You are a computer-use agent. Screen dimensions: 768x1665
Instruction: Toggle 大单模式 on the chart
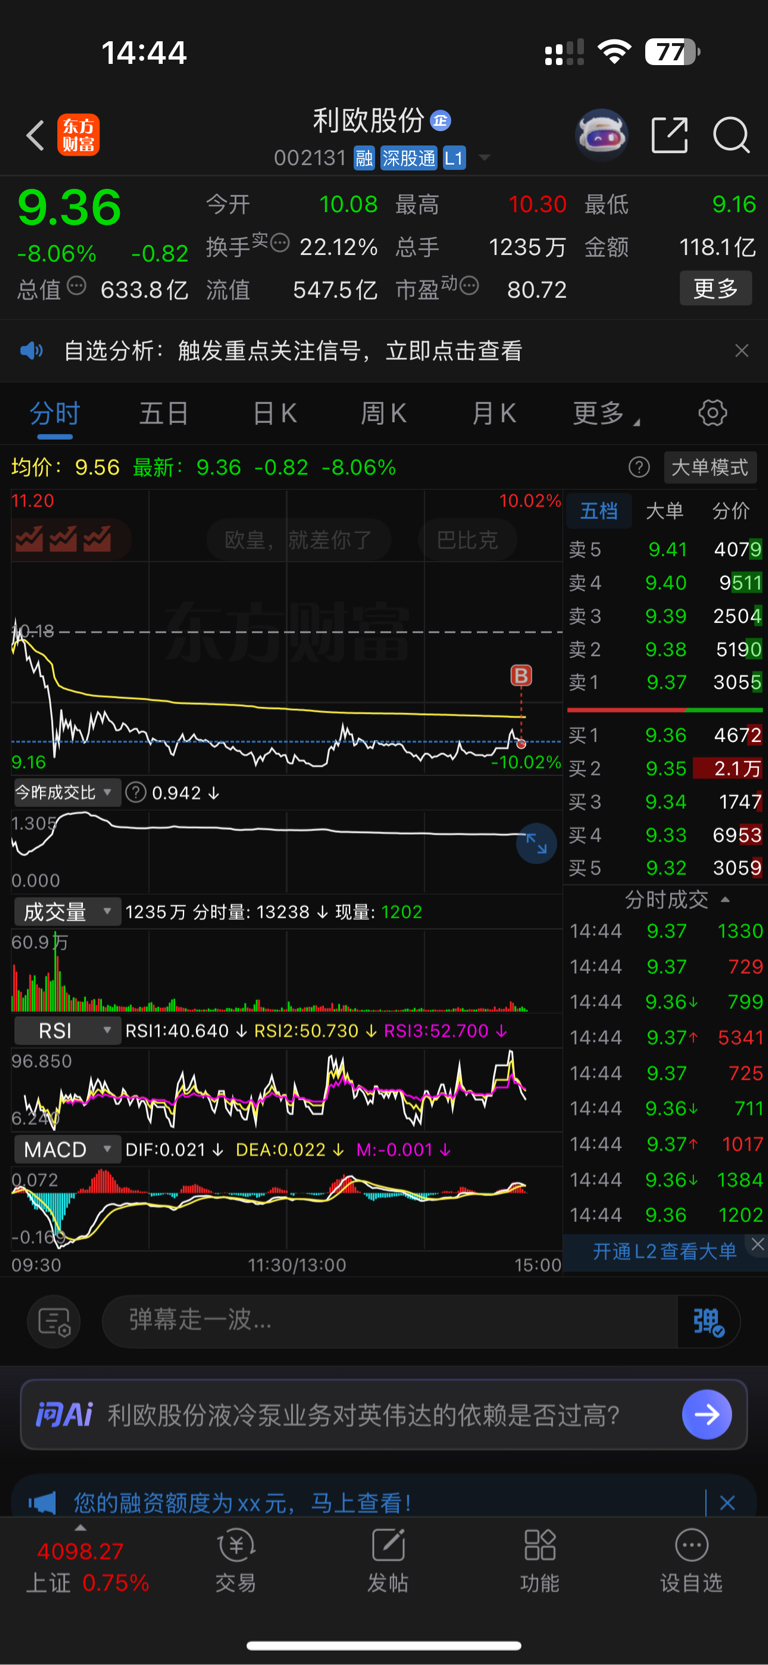709,467
